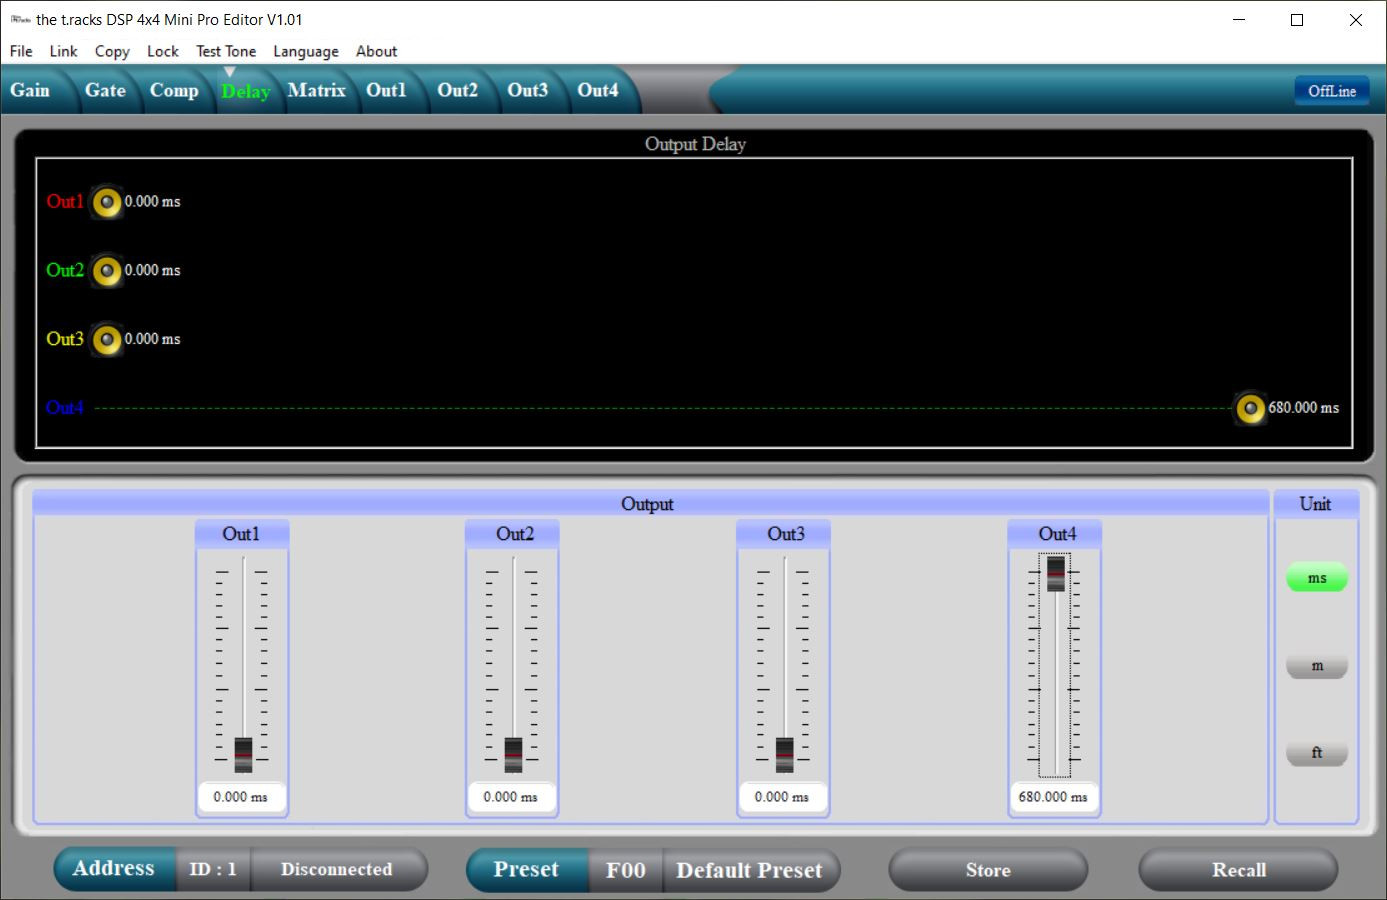Open the Out2 tab
The width and height of the screenshot is (1387, 900).
(457, 90)
